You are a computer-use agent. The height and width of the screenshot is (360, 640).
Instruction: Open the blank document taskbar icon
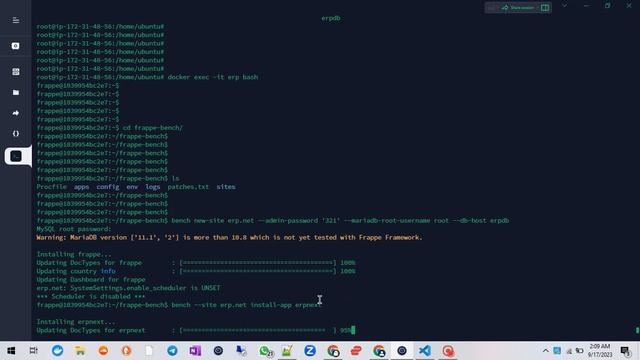pos(149,351)
